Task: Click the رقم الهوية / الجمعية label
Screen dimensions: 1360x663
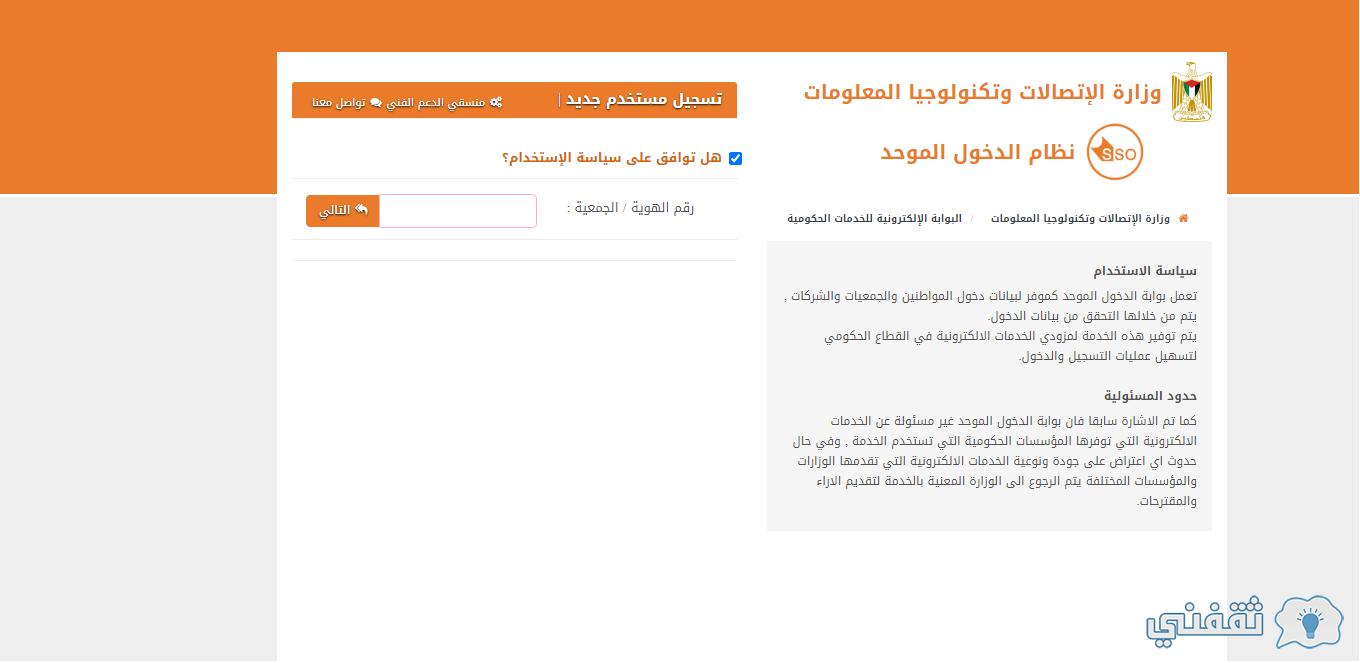Action: pos(630,208)
